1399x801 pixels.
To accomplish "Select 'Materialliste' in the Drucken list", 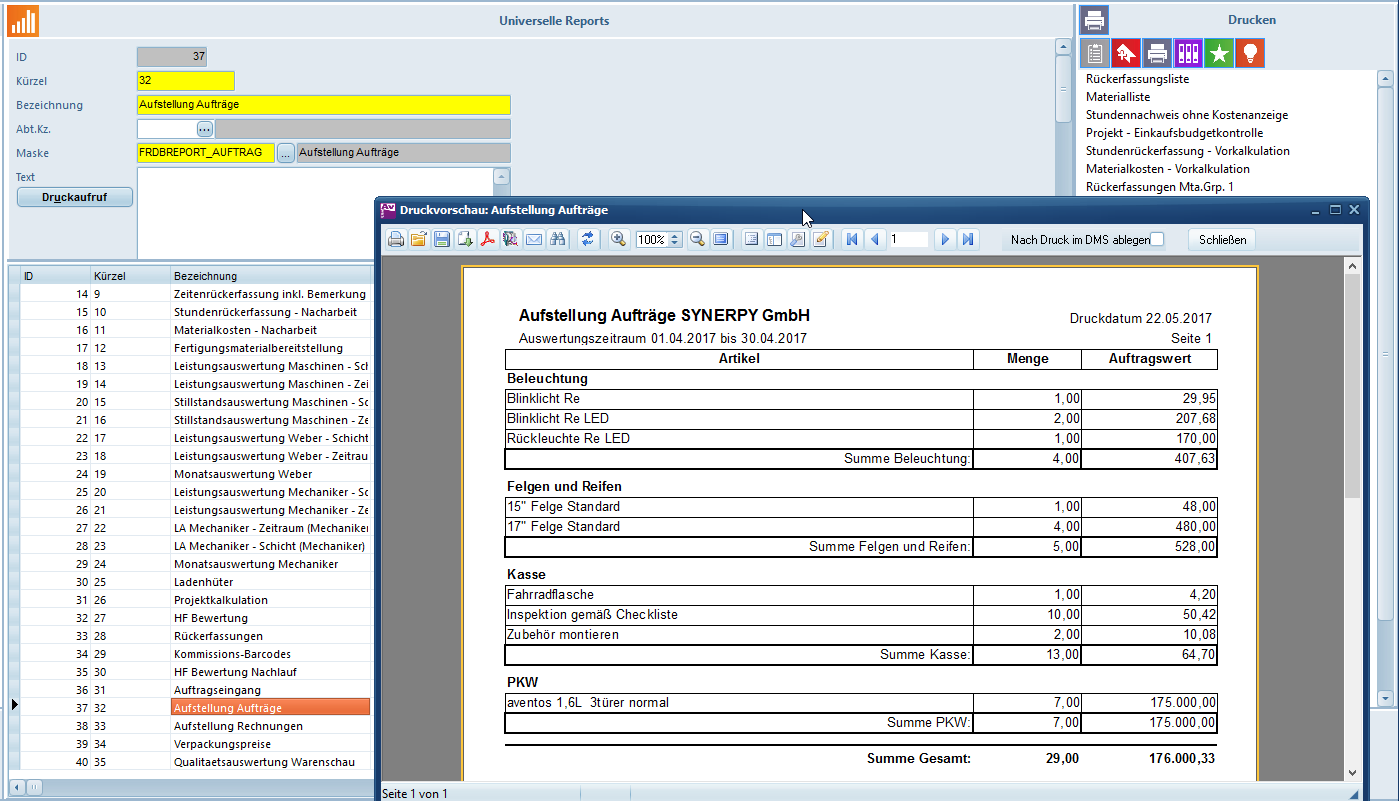I will click(x=1118, y=97).
